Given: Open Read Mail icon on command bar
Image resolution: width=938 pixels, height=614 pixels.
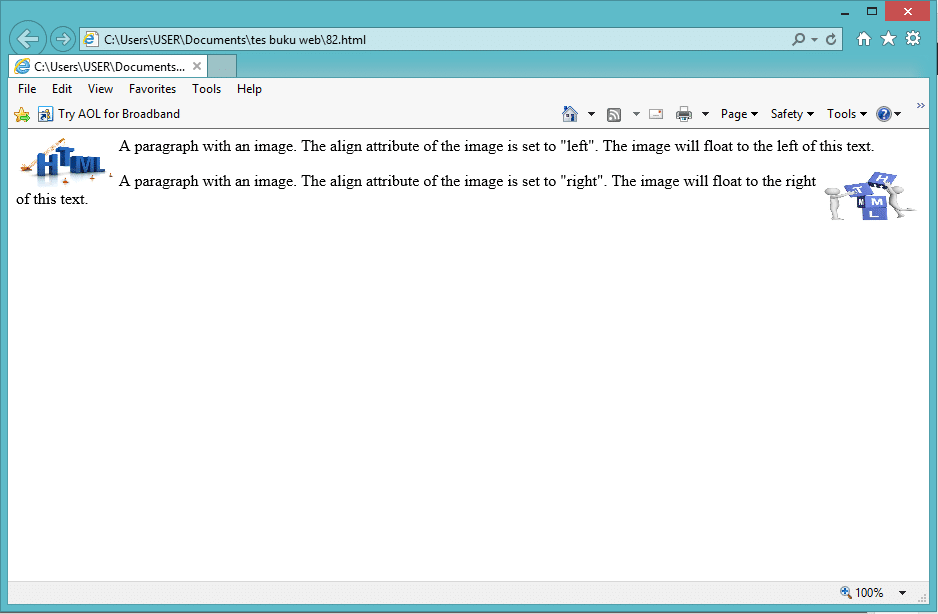Looking at the screenshot, I should [x=655, y=114].
